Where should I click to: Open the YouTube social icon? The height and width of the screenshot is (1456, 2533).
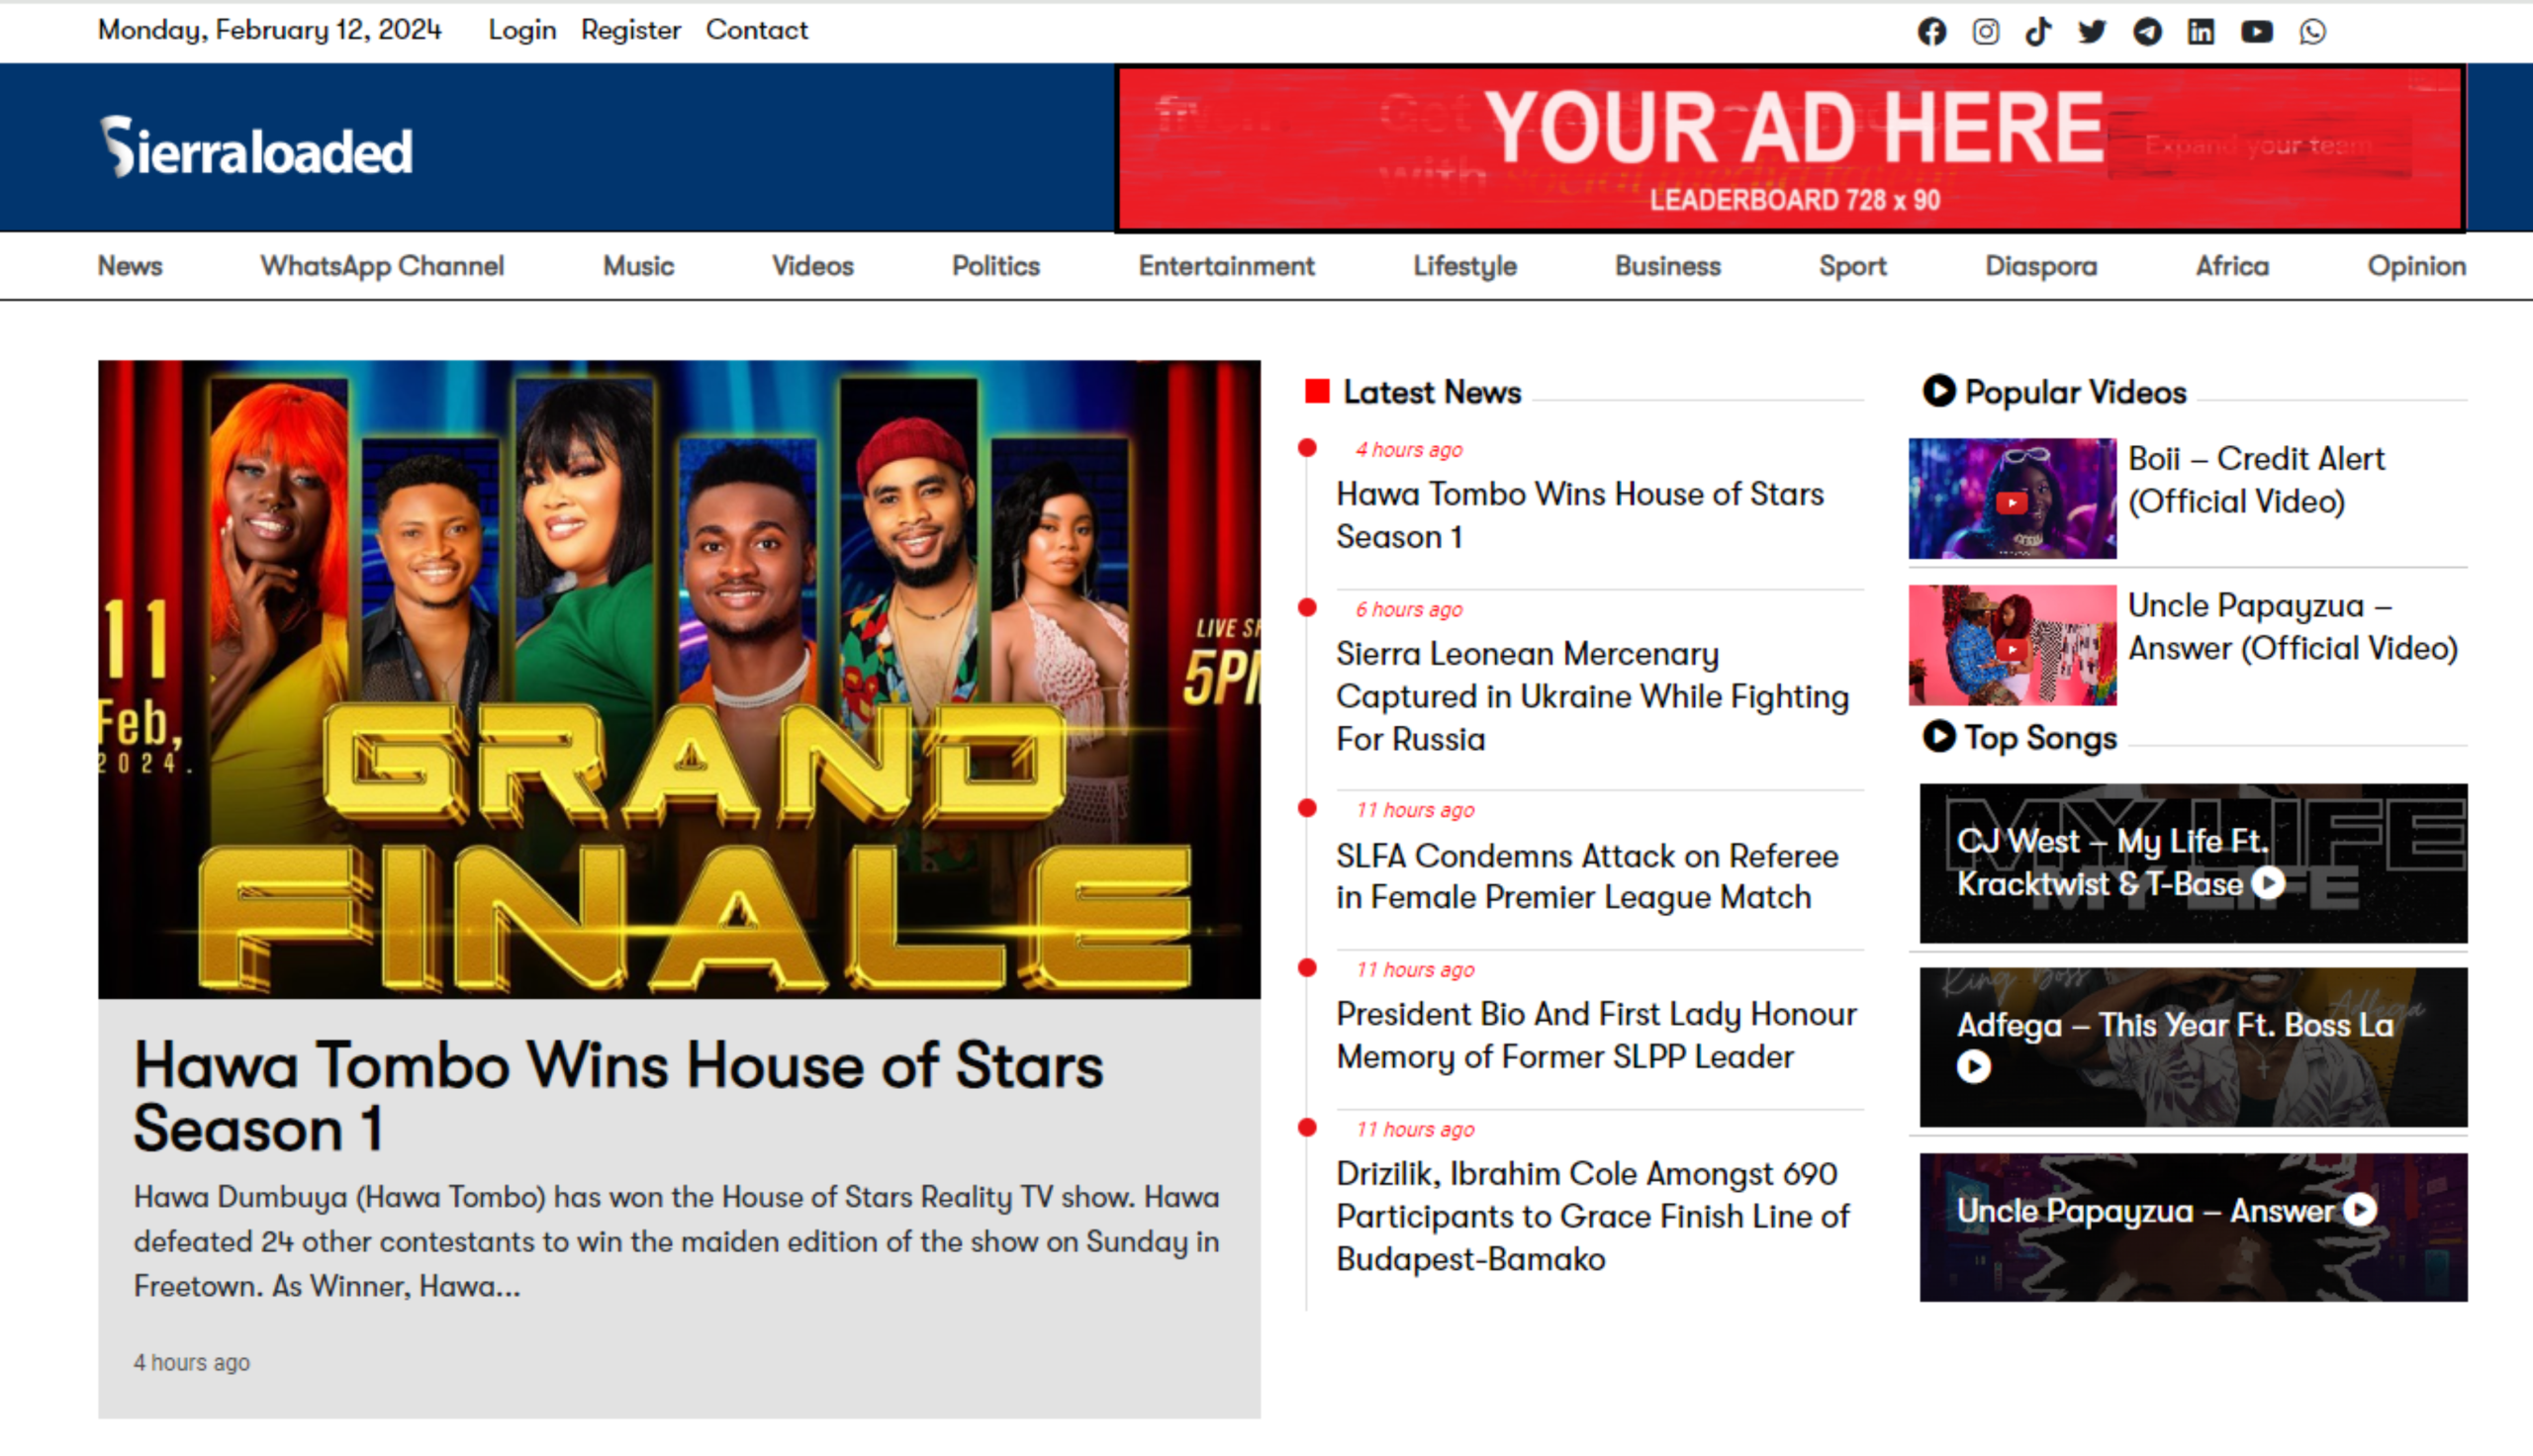[x=2257, y=32]
